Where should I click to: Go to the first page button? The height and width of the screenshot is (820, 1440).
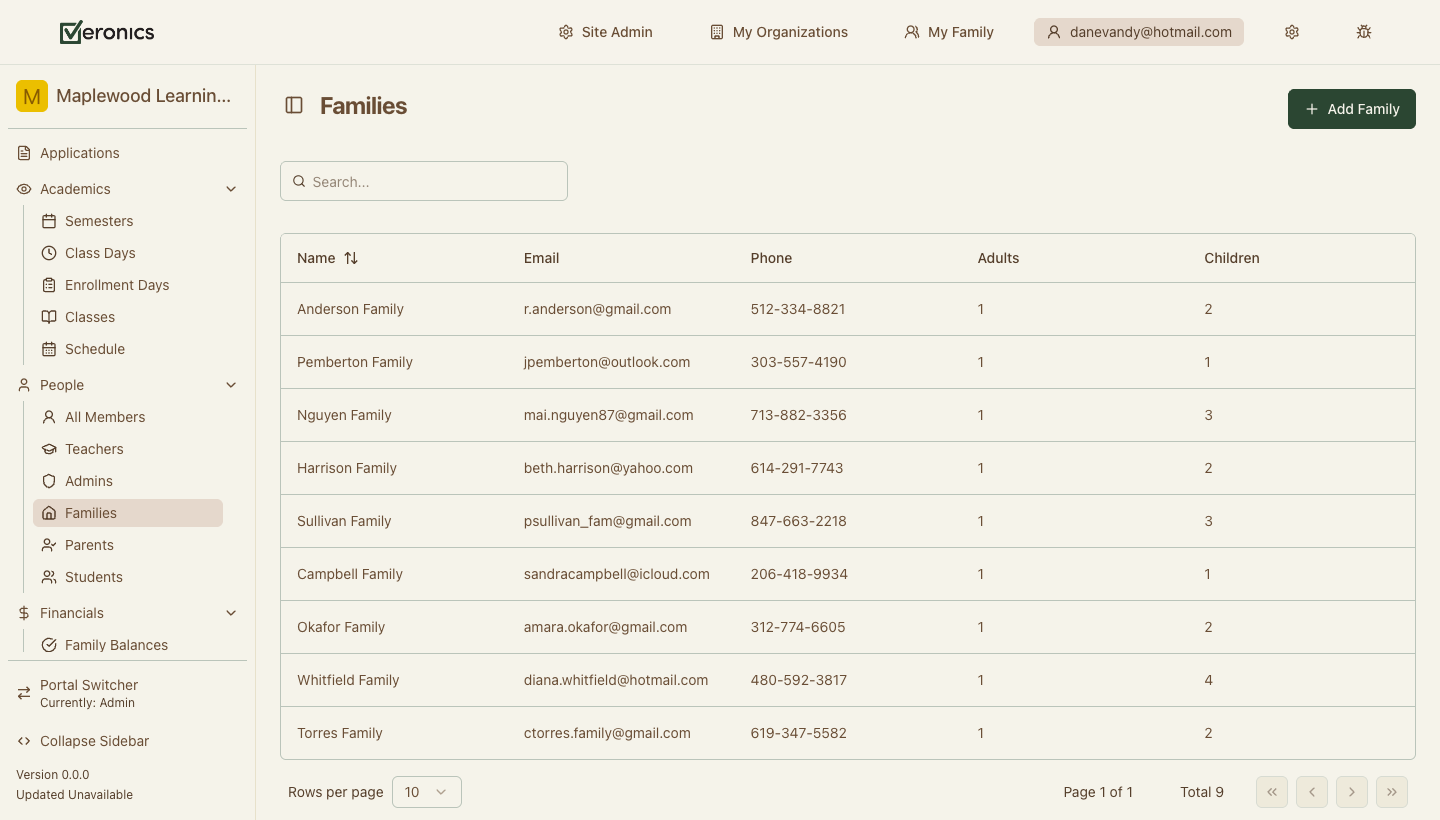click(x=1272, y=792)
